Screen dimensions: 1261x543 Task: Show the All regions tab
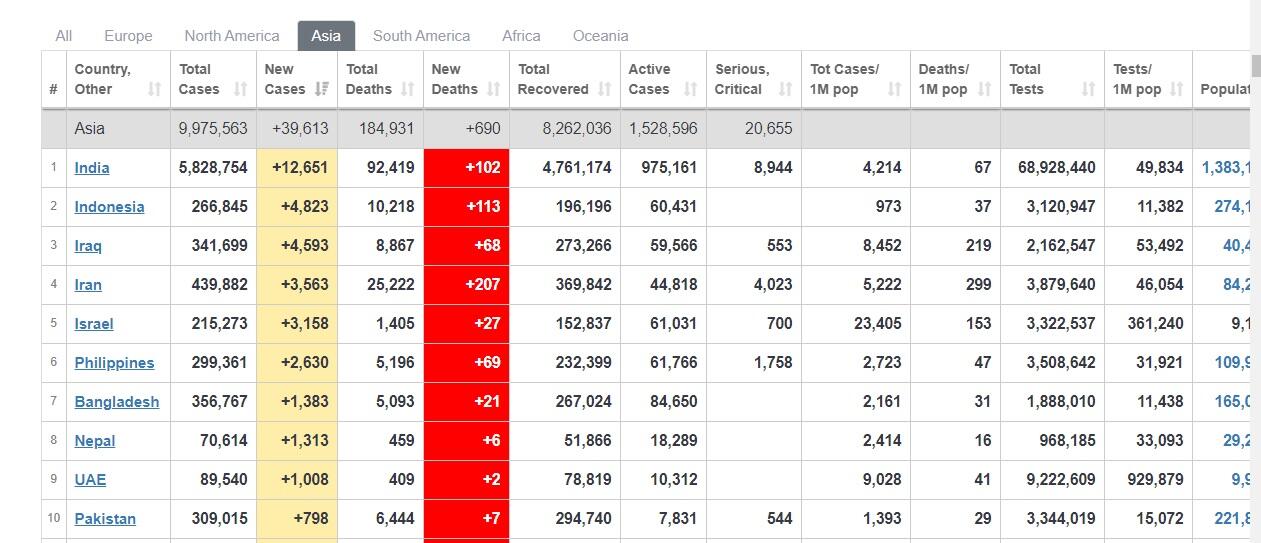coord(64,36)
